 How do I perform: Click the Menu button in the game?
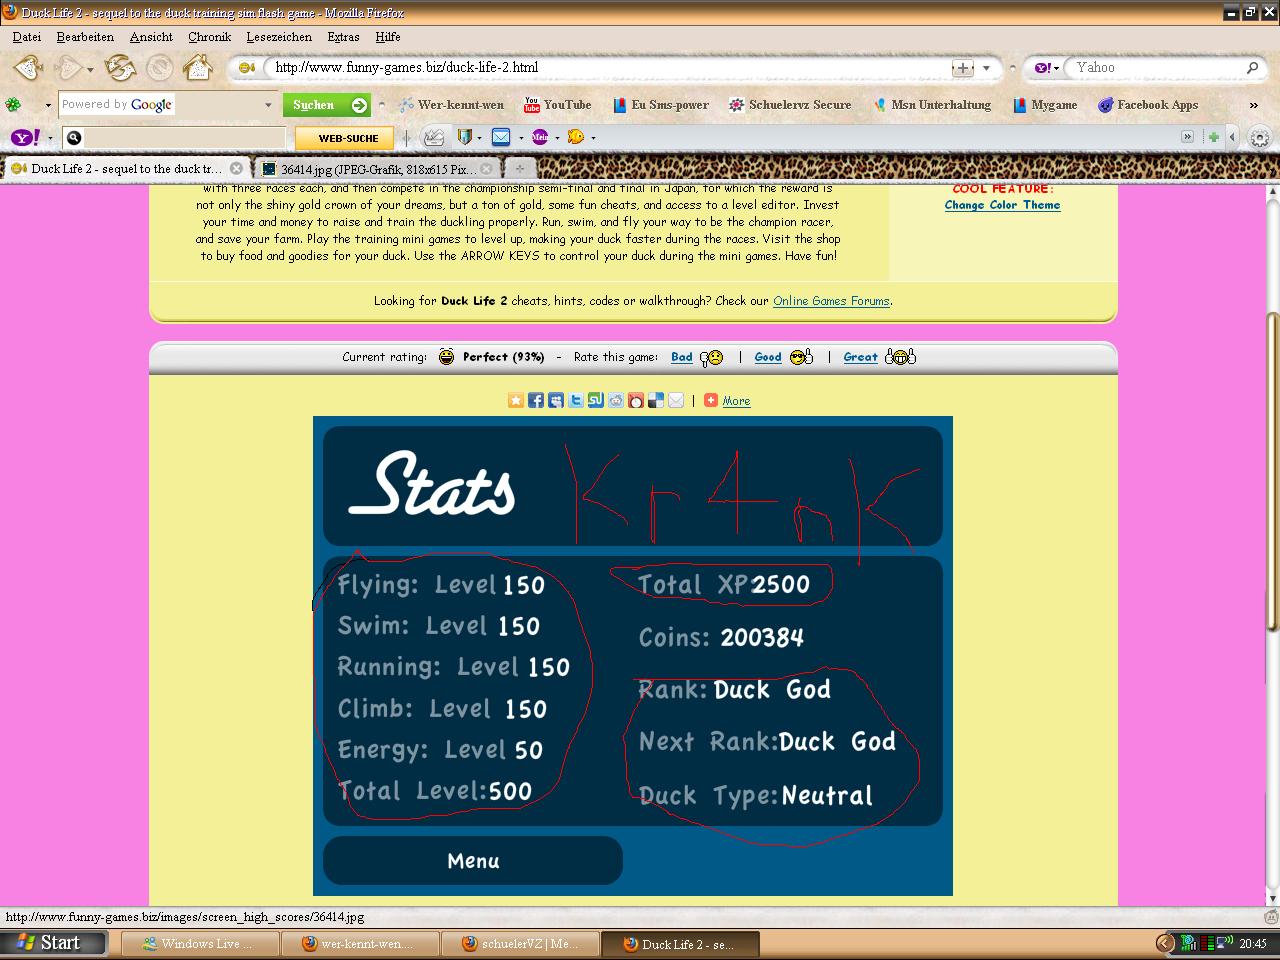click(473, 861)
